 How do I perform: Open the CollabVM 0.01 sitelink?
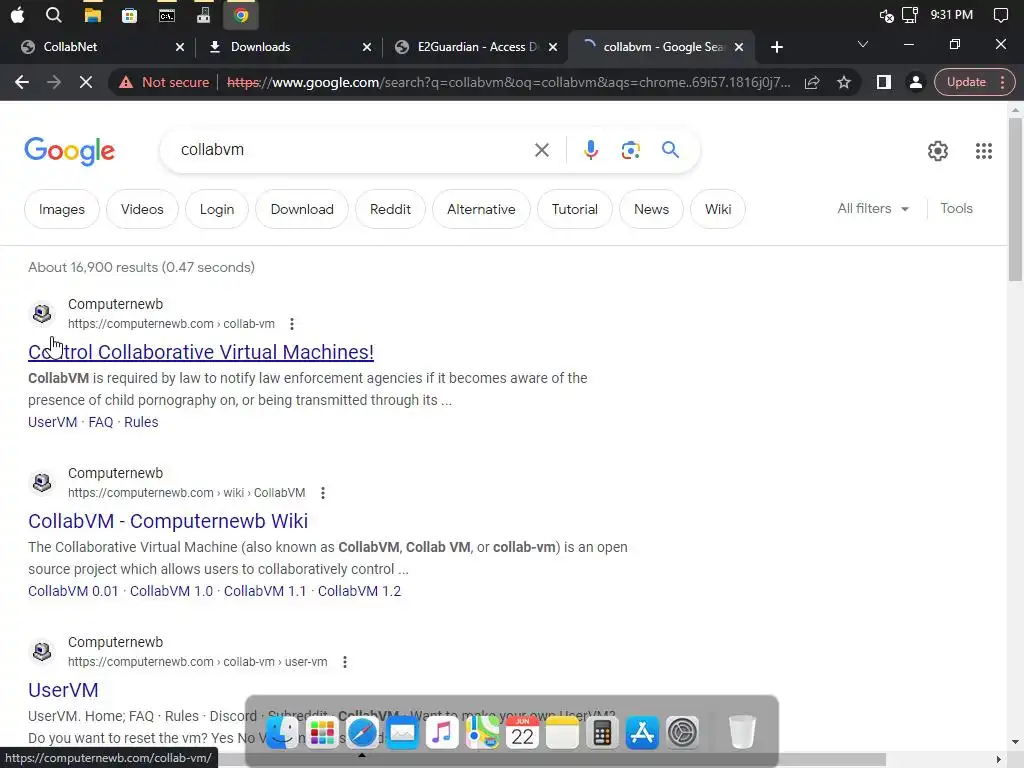point(73,591)
